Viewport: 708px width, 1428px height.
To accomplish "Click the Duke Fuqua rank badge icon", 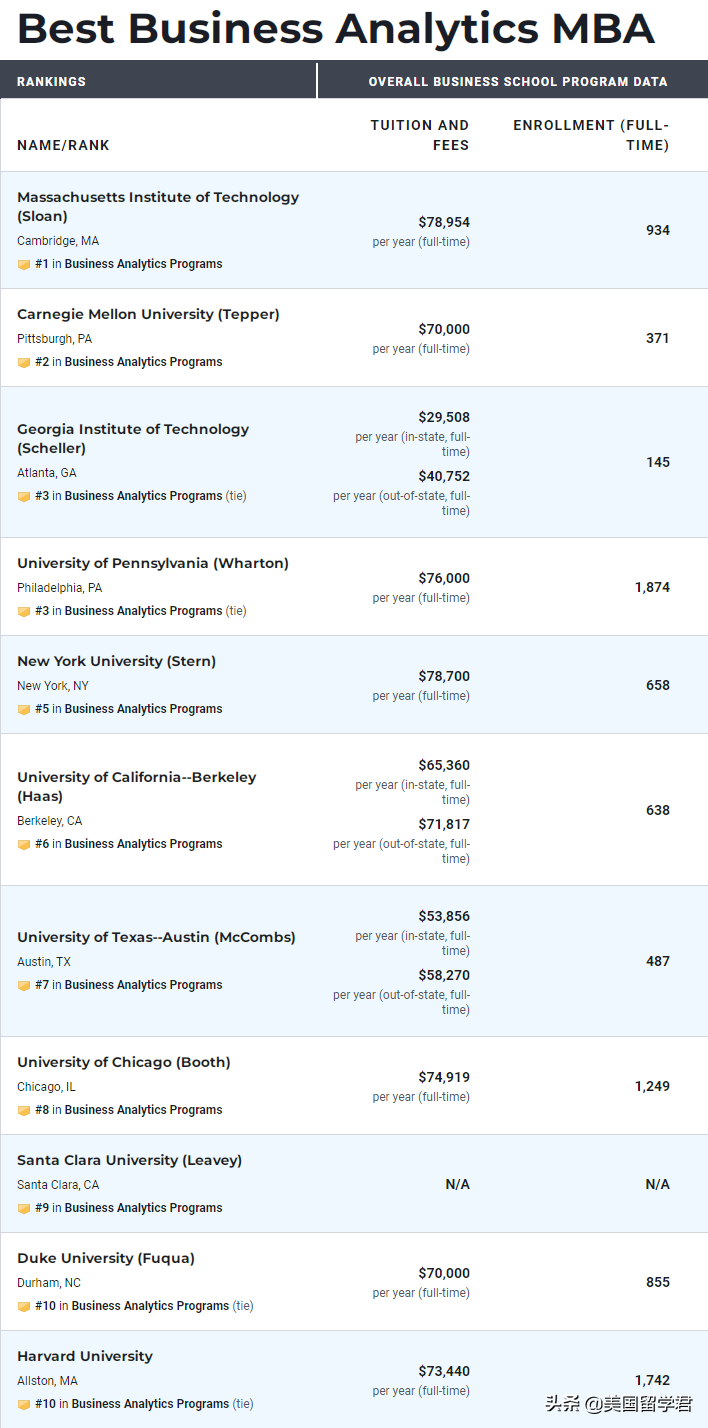I will (x=24, y=1307).
